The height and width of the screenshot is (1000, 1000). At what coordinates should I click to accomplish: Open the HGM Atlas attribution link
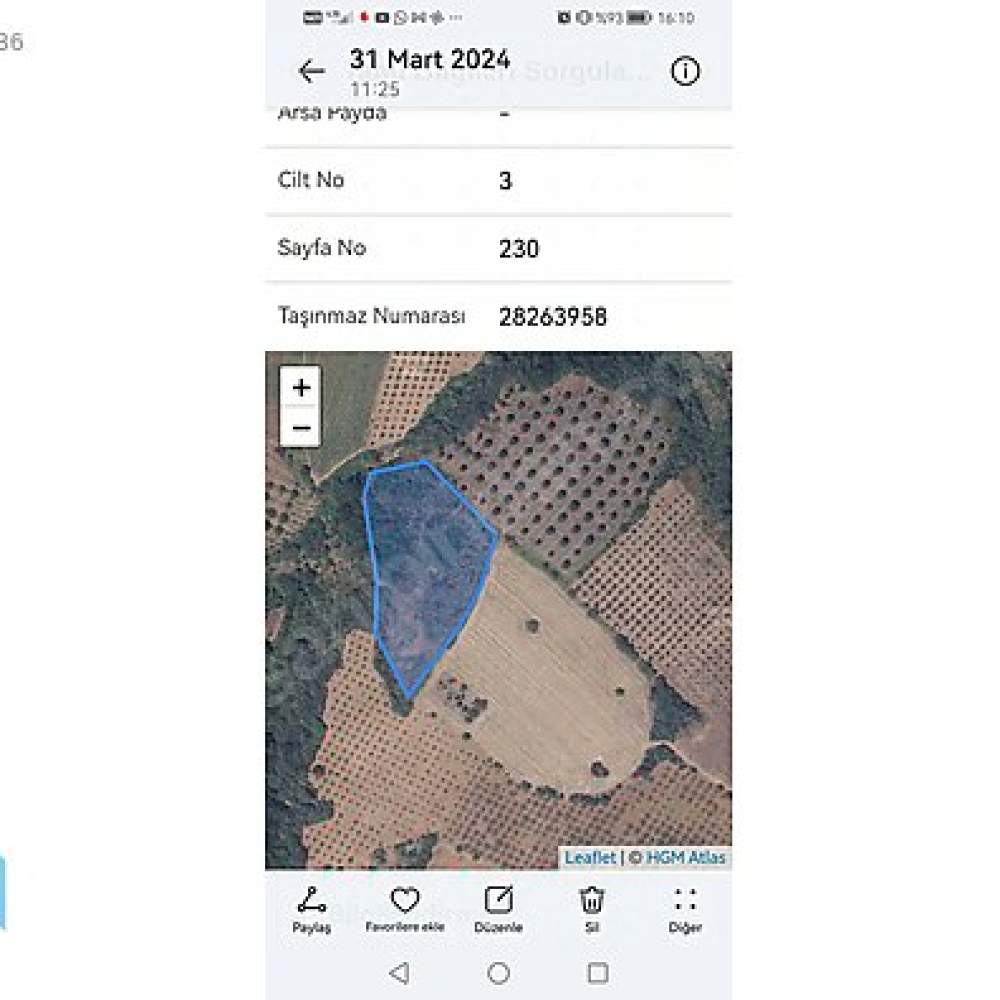pos(686,858)
